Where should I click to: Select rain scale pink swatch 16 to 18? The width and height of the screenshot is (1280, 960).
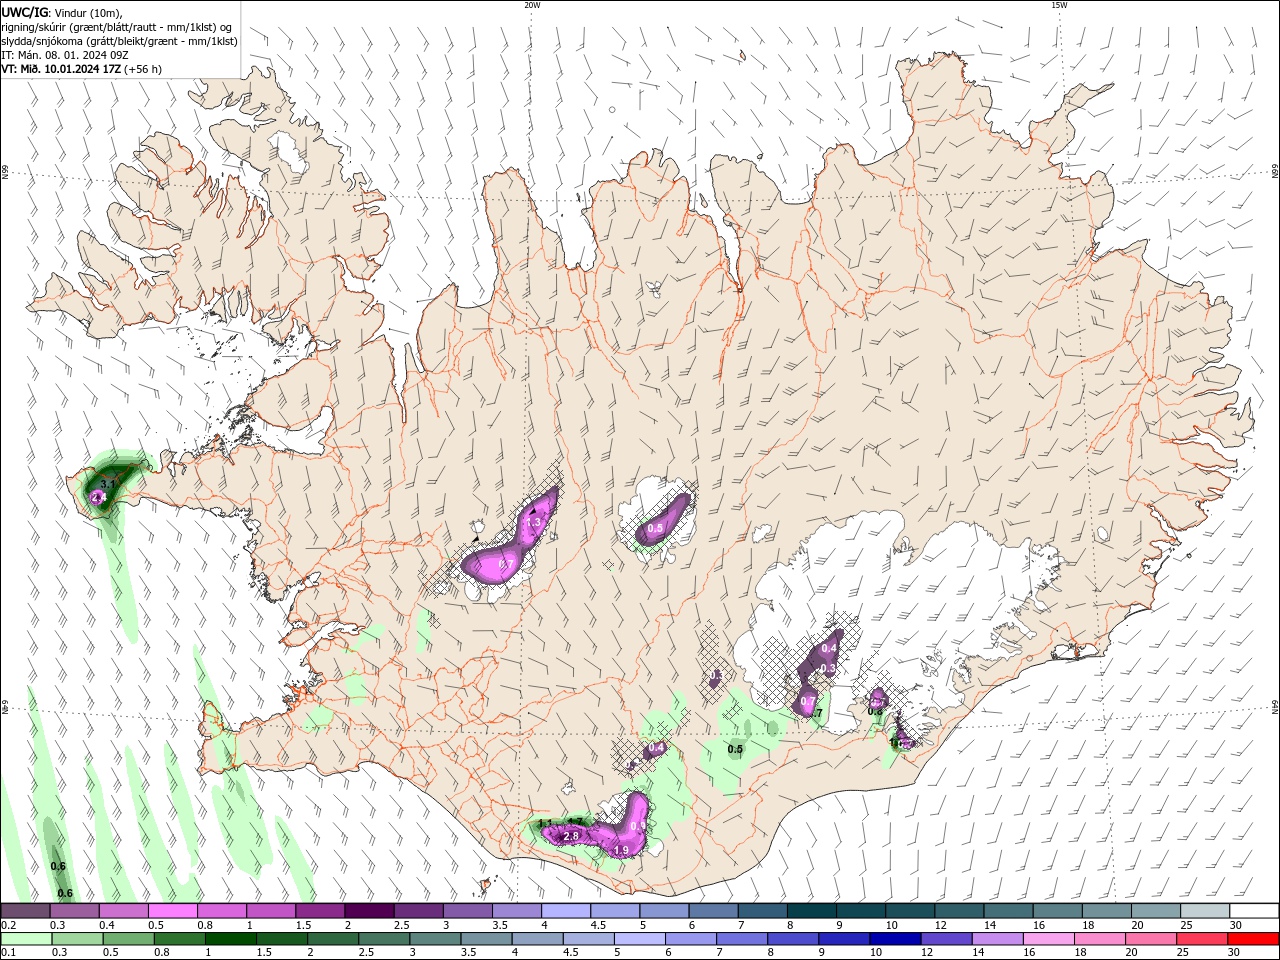(x=1050, y=939)
